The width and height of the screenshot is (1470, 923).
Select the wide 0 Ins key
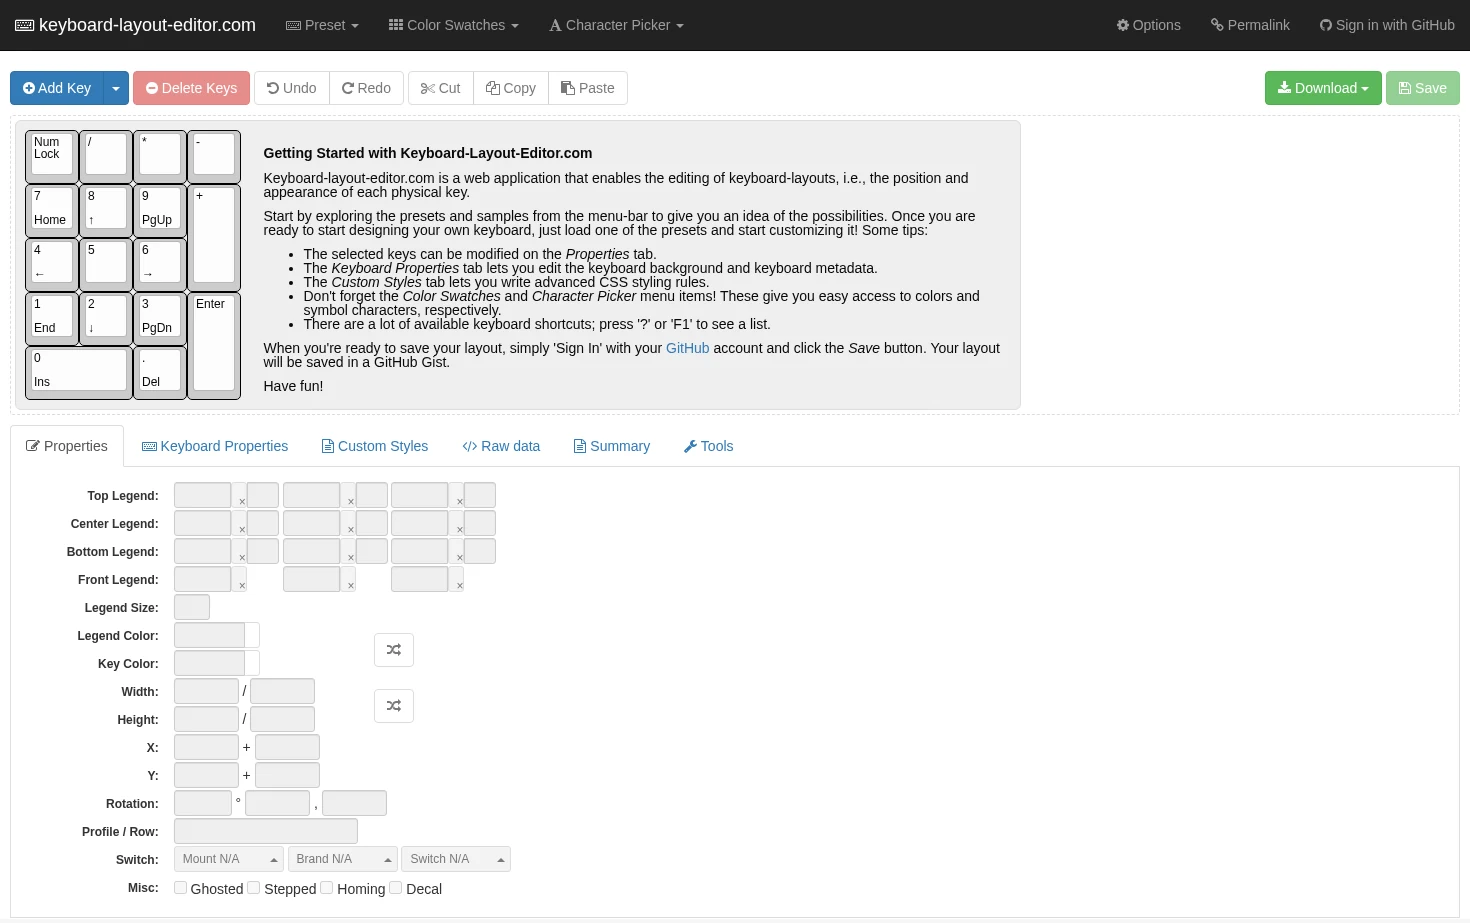pos(79,373)
